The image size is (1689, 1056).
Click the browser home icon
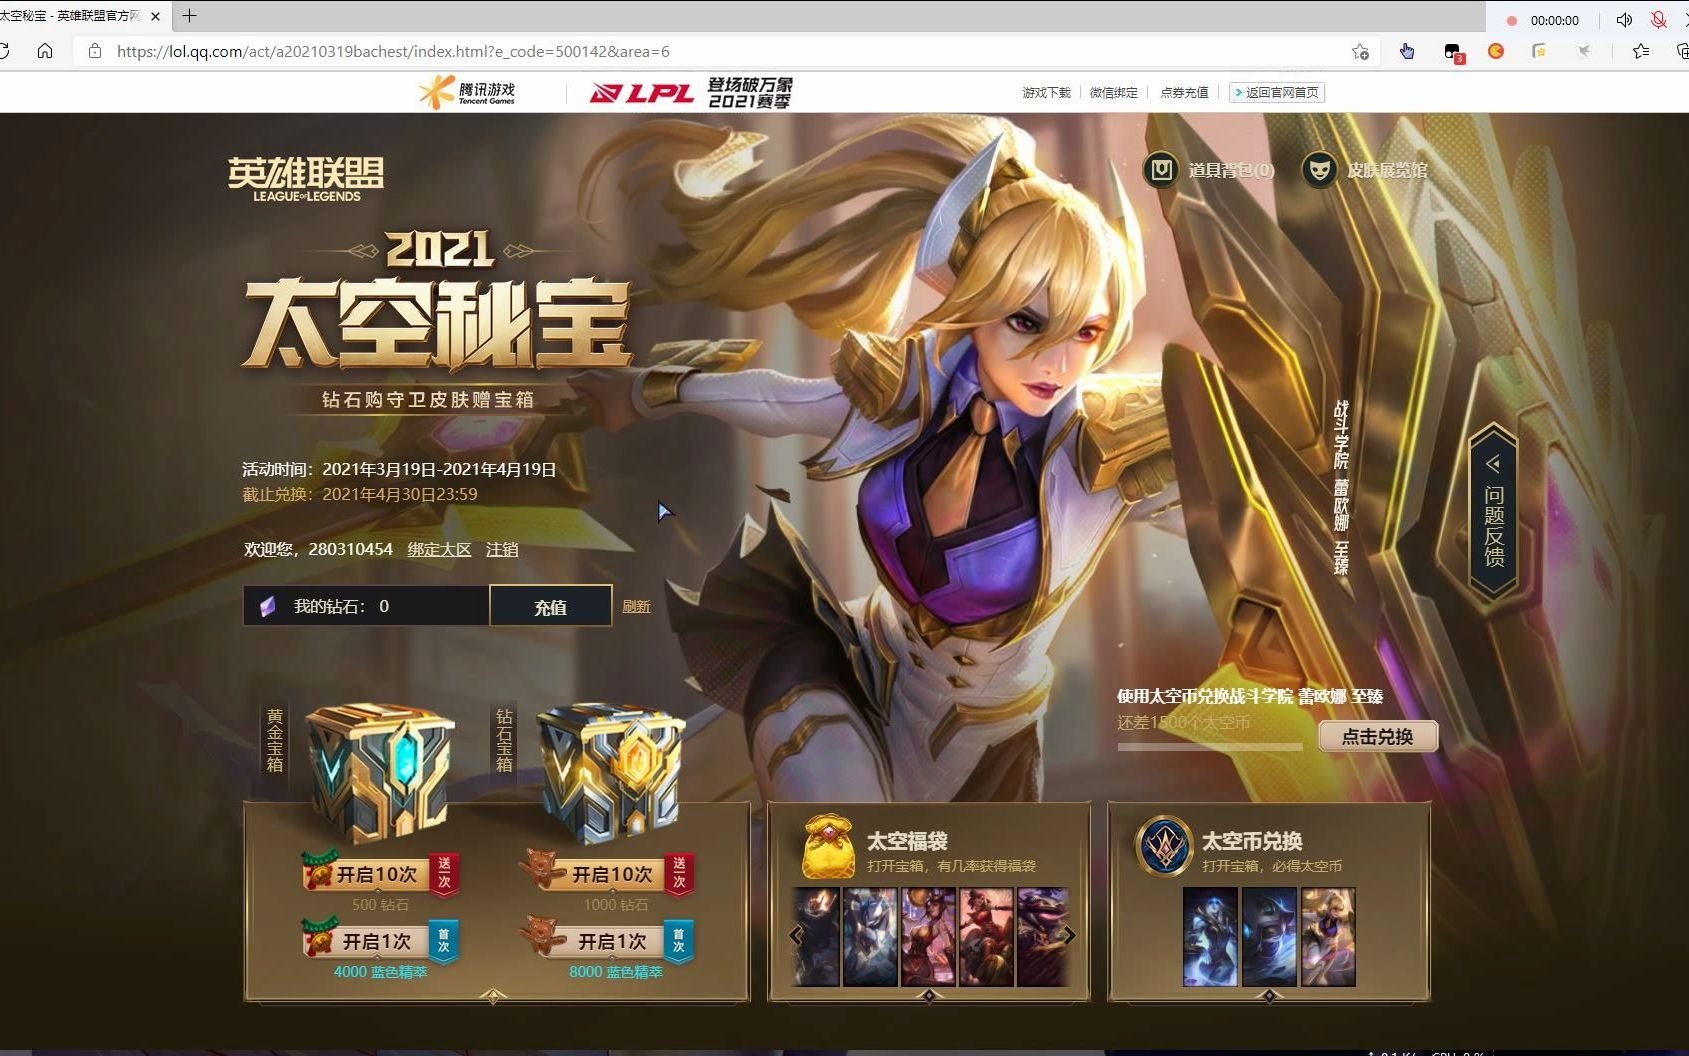(x=45, y=51)
